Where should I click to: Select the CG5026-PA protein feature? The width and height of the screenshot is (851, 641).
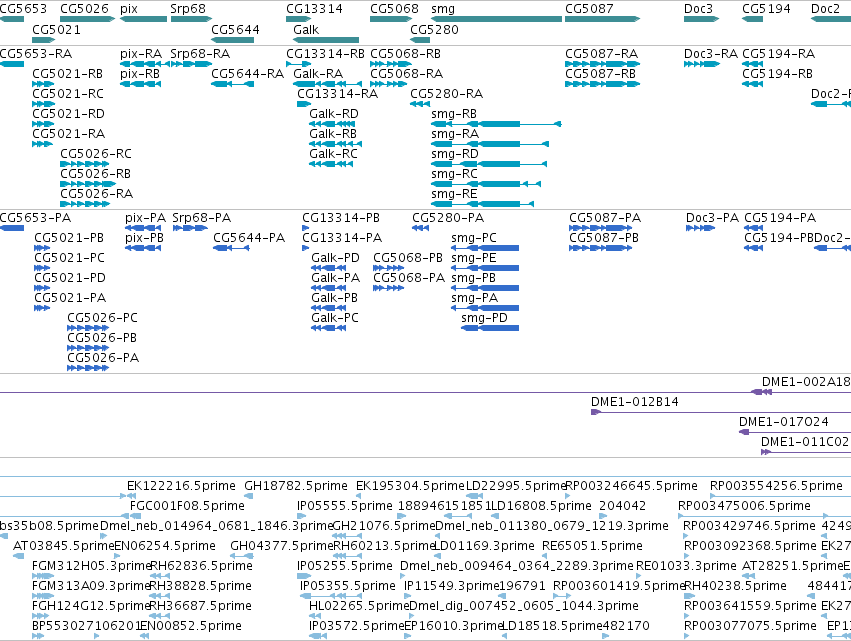[88, 368]
